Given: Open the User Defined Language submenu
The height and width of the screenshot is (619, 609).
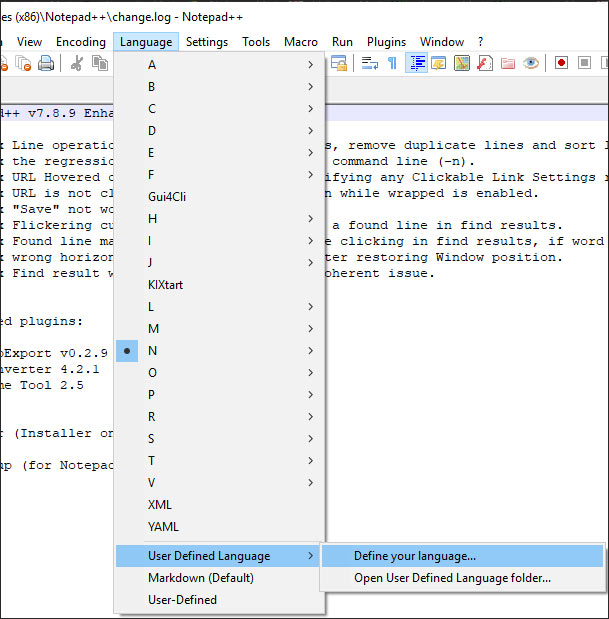Looking at the screenshot, I should 217,556.
